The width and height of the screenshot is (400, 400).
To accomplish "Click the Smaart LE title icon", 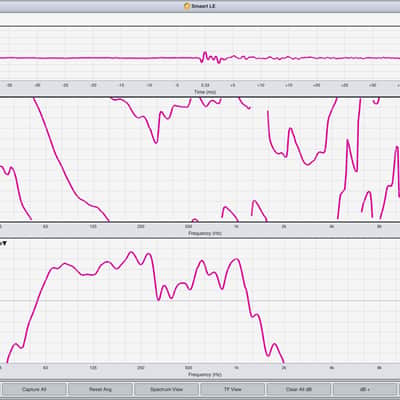I will [x=187, y=6].
